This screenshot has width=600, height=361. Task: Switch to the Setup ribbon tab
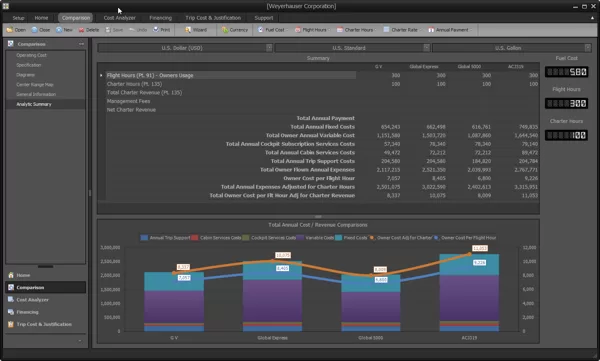tap(18, 18)
